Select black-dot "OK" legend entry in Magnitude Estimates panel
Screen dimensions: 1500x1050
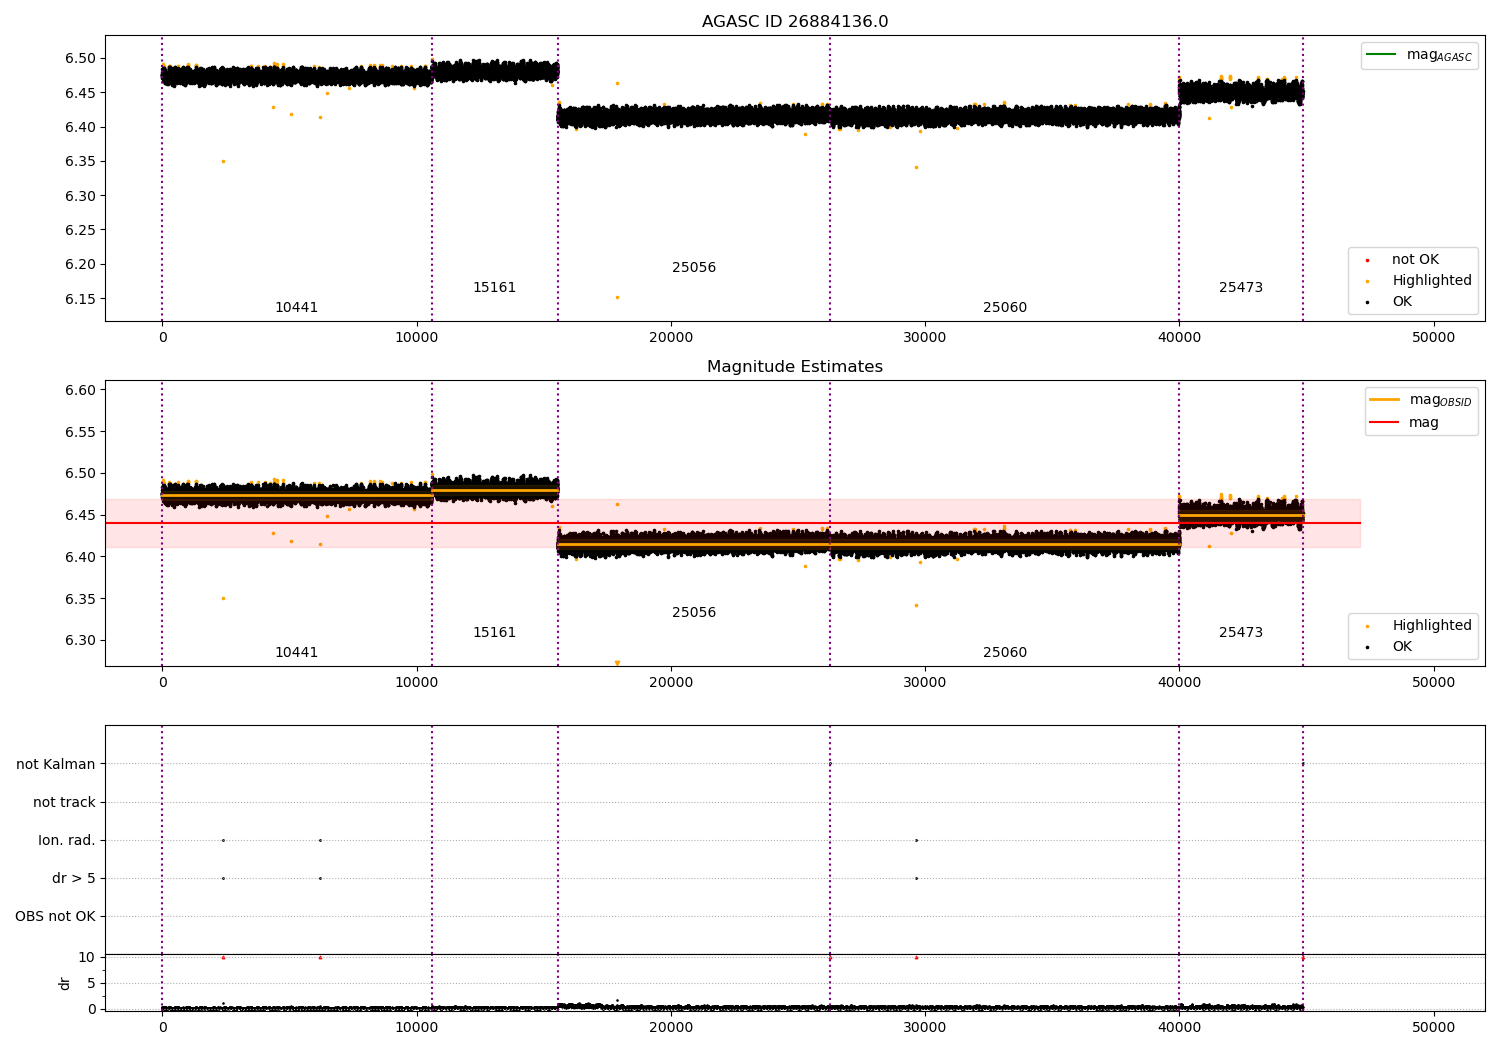1387,647
